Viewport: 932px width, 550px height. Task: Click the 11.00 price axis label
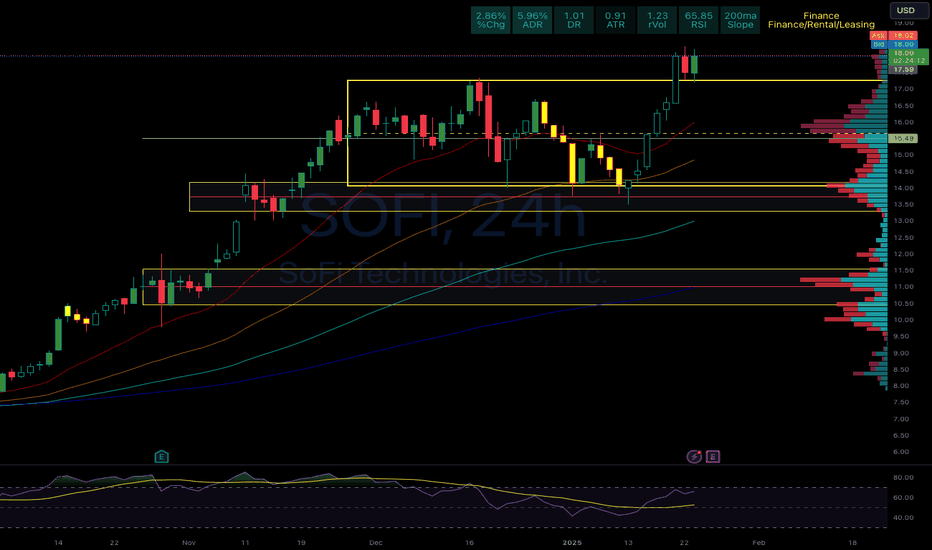coord(903,287)
